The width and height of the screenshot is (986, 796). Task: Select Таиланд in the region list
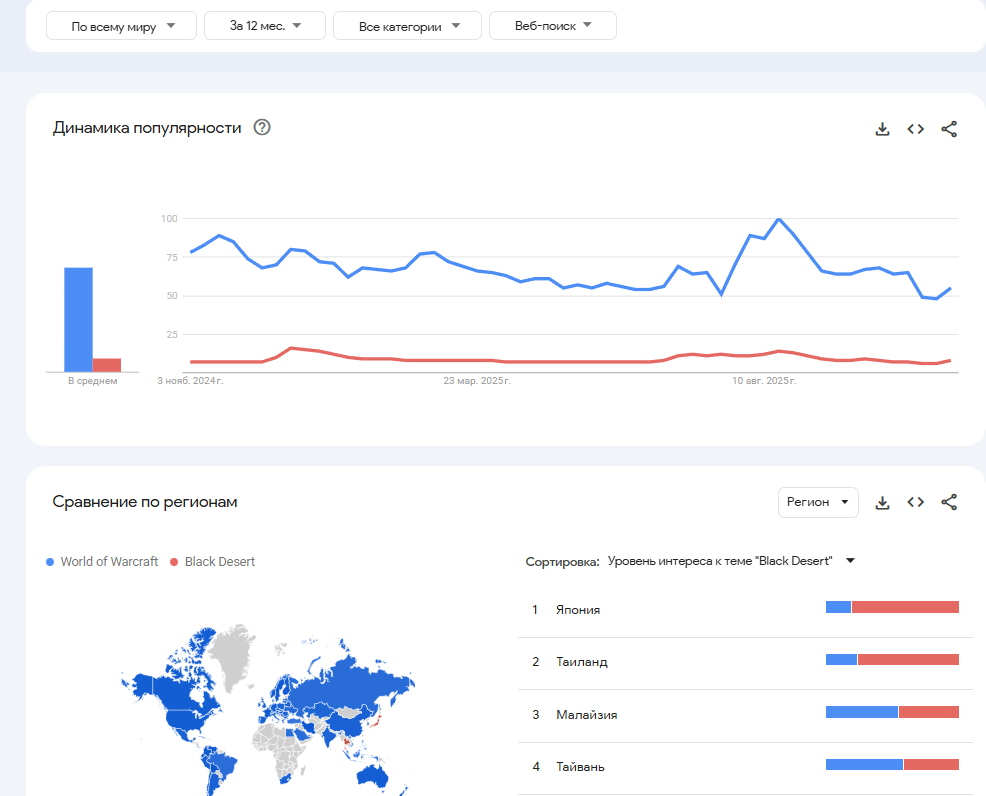(x=581, y=662)
